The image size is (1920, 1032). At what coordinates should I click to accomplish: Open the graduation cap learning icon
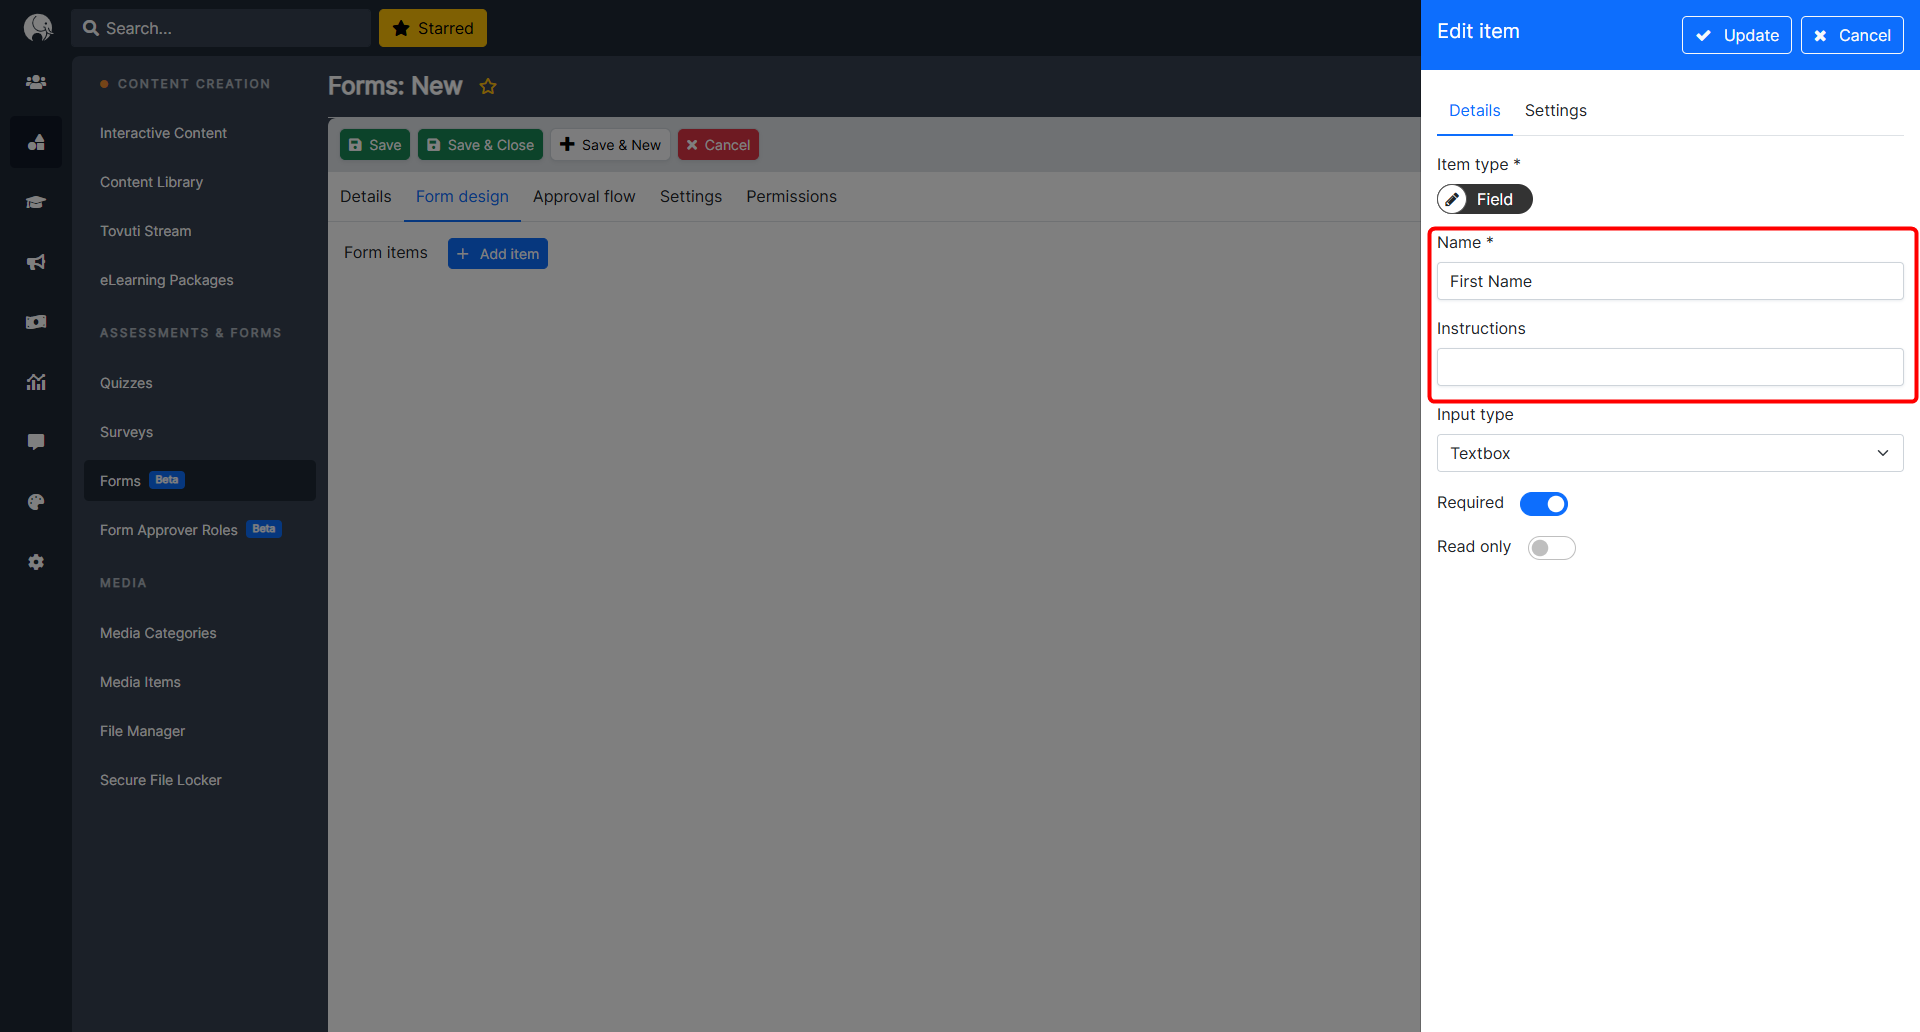coord(36,202)
